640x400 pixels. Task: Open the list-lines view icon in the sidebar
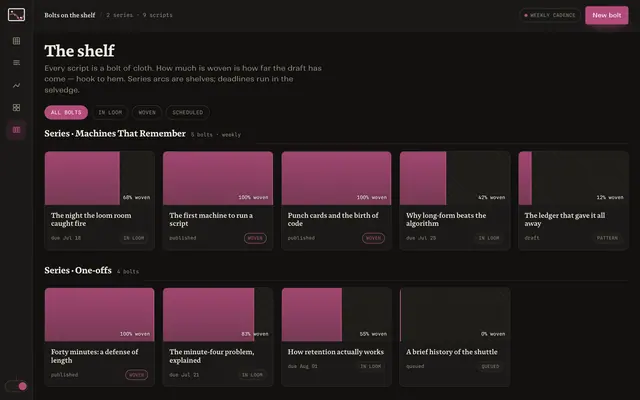[16, 62]
